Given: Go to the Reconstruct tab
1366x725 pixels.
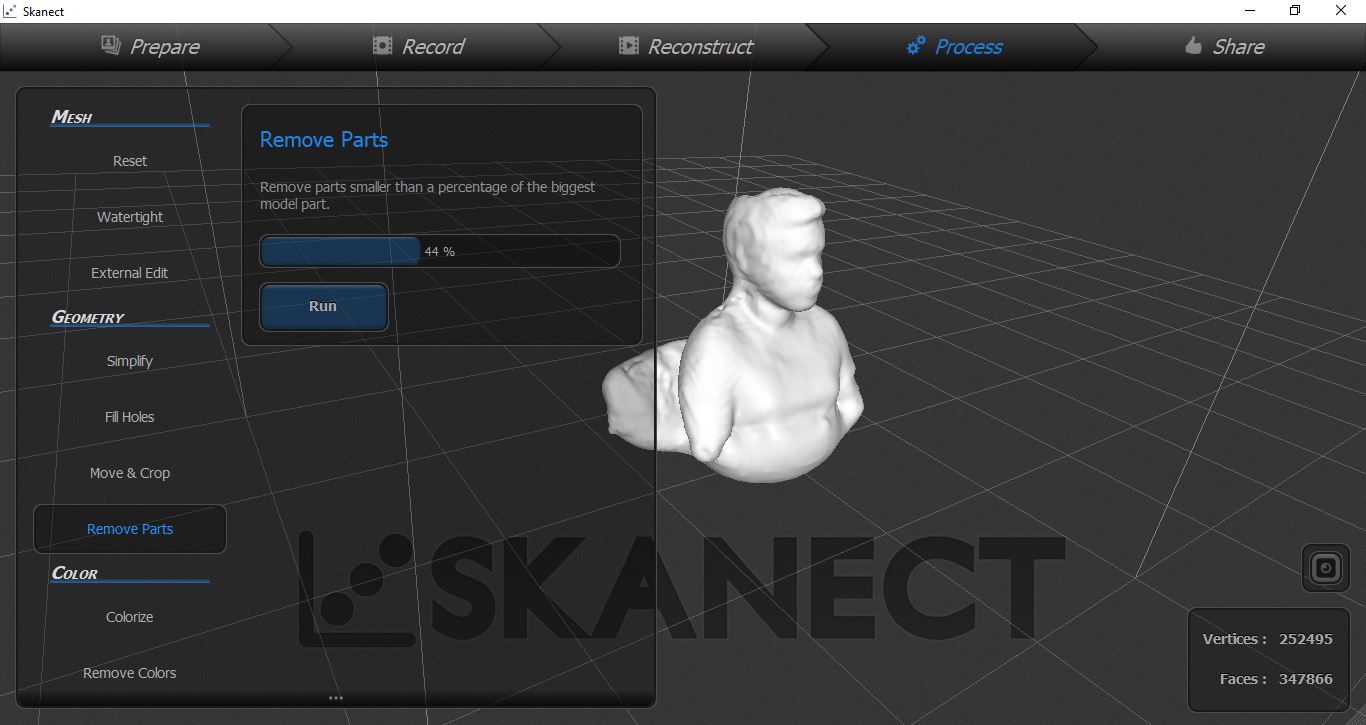Looking at the screenshot, I should click(x=685, y=46).
